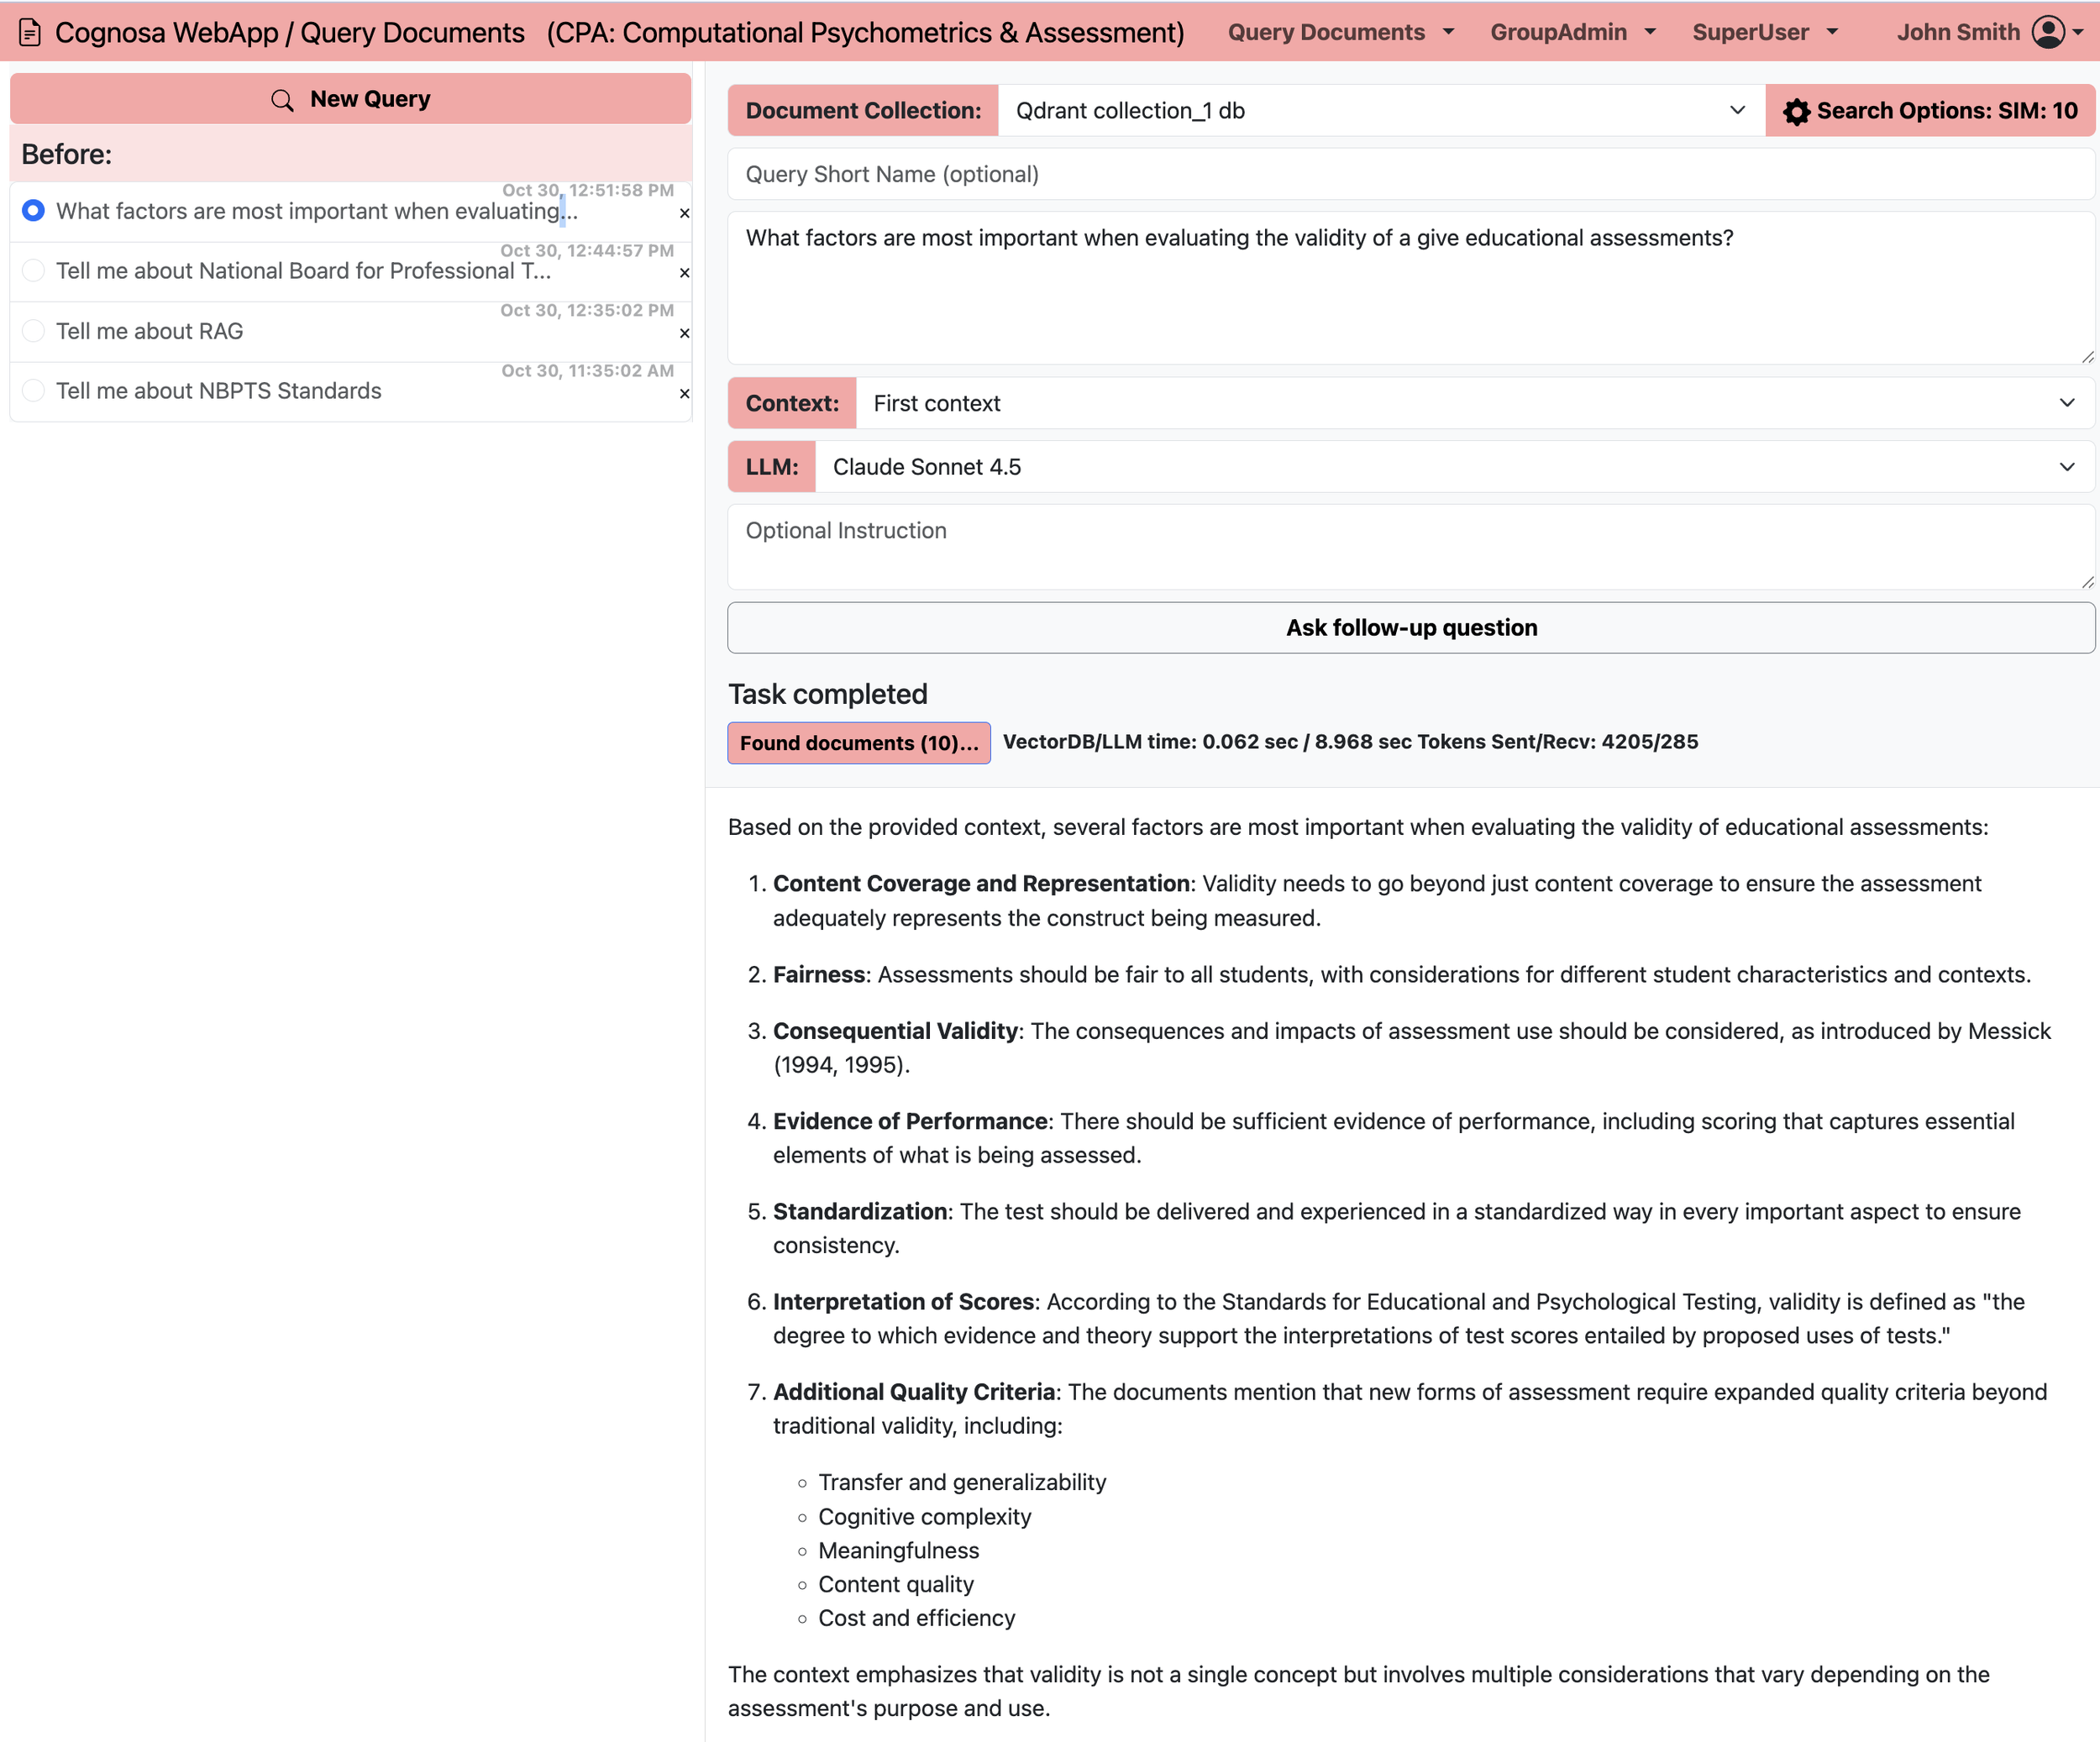Select the NBPTS Standards query radio button
Image resolution: width=2100 pixels, height=1742 pixels.
coord(33,391)
